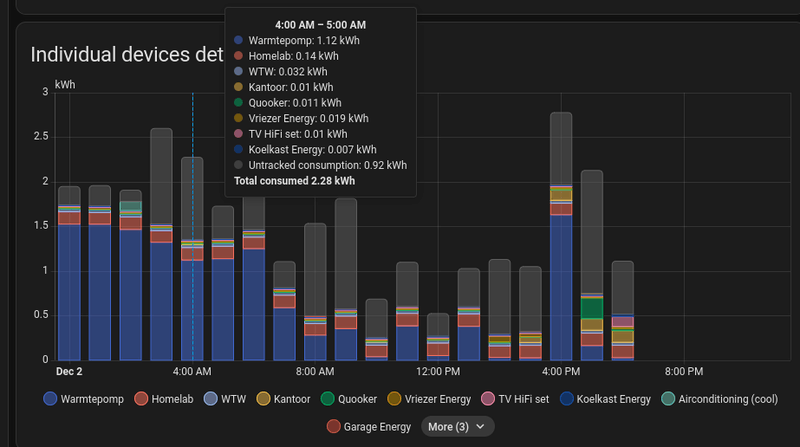Click the 2.5 y-axis value

click(41, 136)
